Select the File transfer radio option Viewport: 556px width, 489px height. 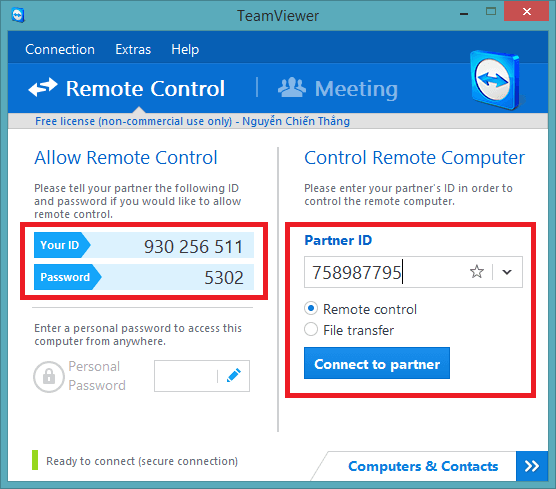tap(311, 329)
